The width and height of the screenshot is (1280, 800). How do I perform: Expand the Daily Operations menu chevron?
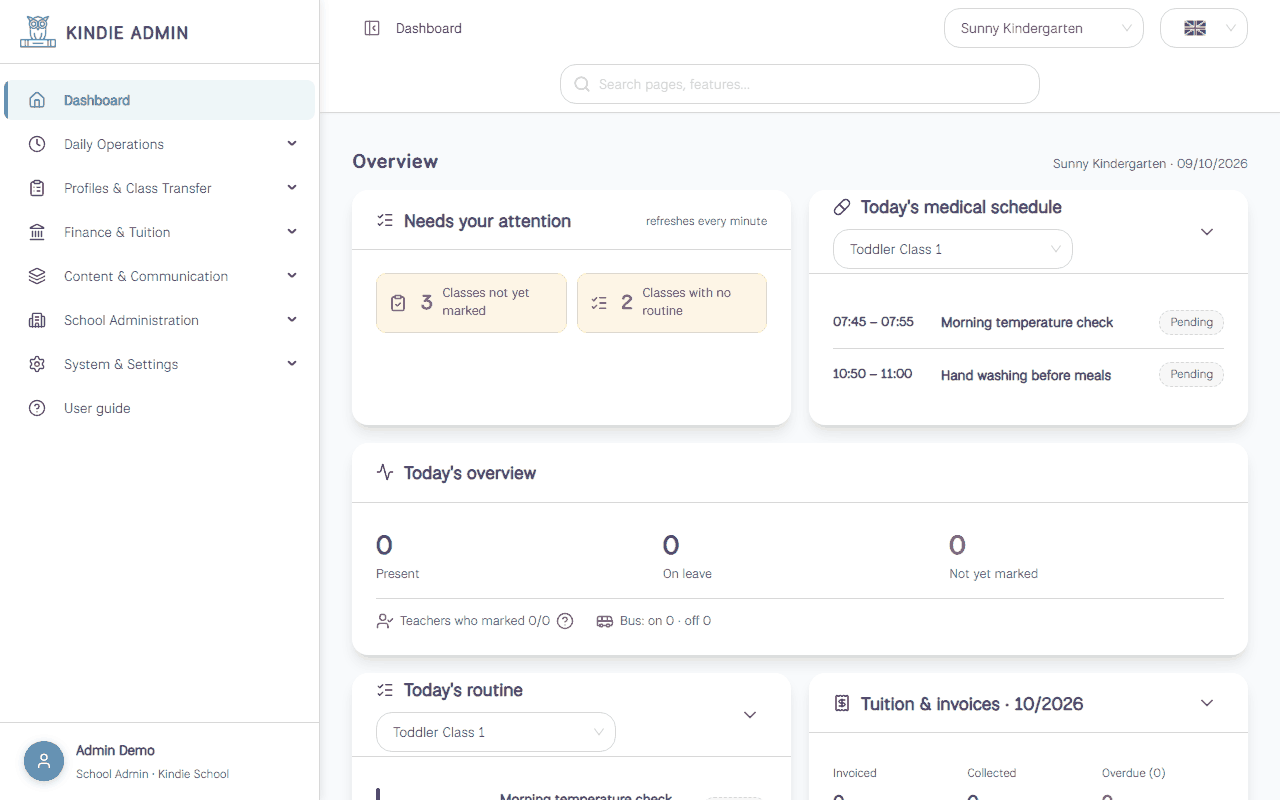tap(292, 144)
